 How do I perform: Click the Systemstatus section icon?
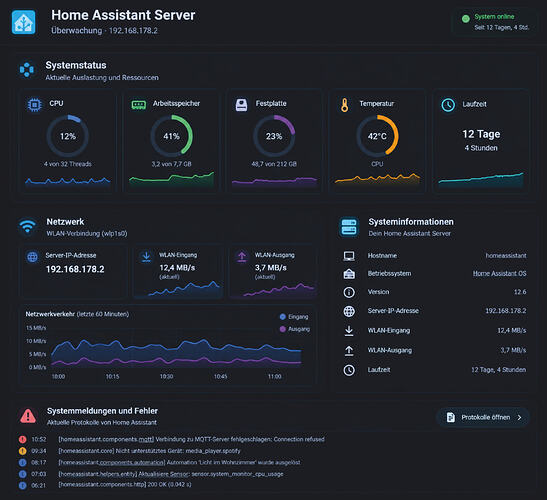pyautogui.click(x=27, y=70)
